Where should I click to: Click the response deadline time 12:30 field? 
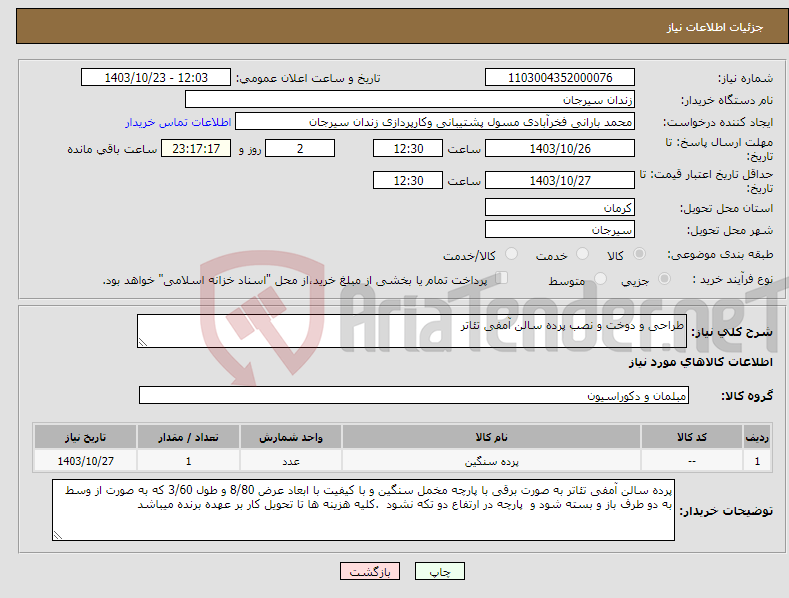408,148
